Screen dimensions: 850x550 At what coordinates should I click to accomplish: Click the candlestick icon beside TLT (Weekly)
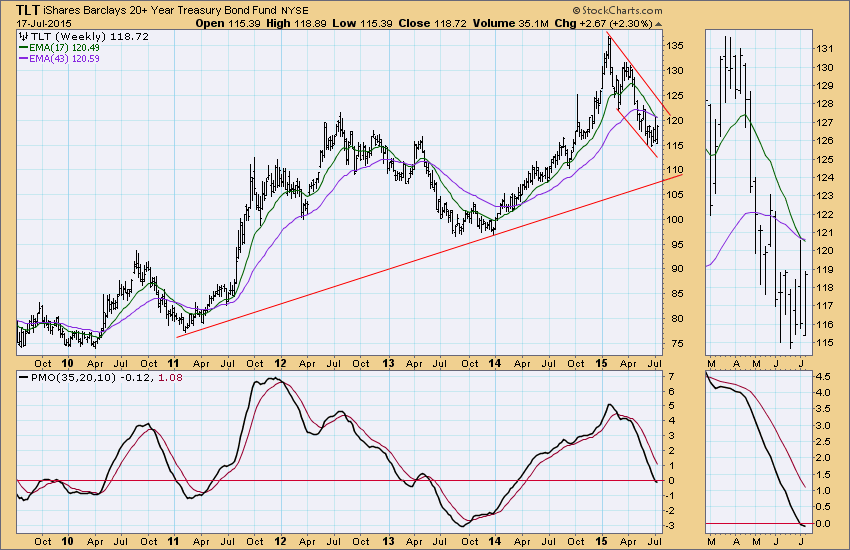click(23, 36)
